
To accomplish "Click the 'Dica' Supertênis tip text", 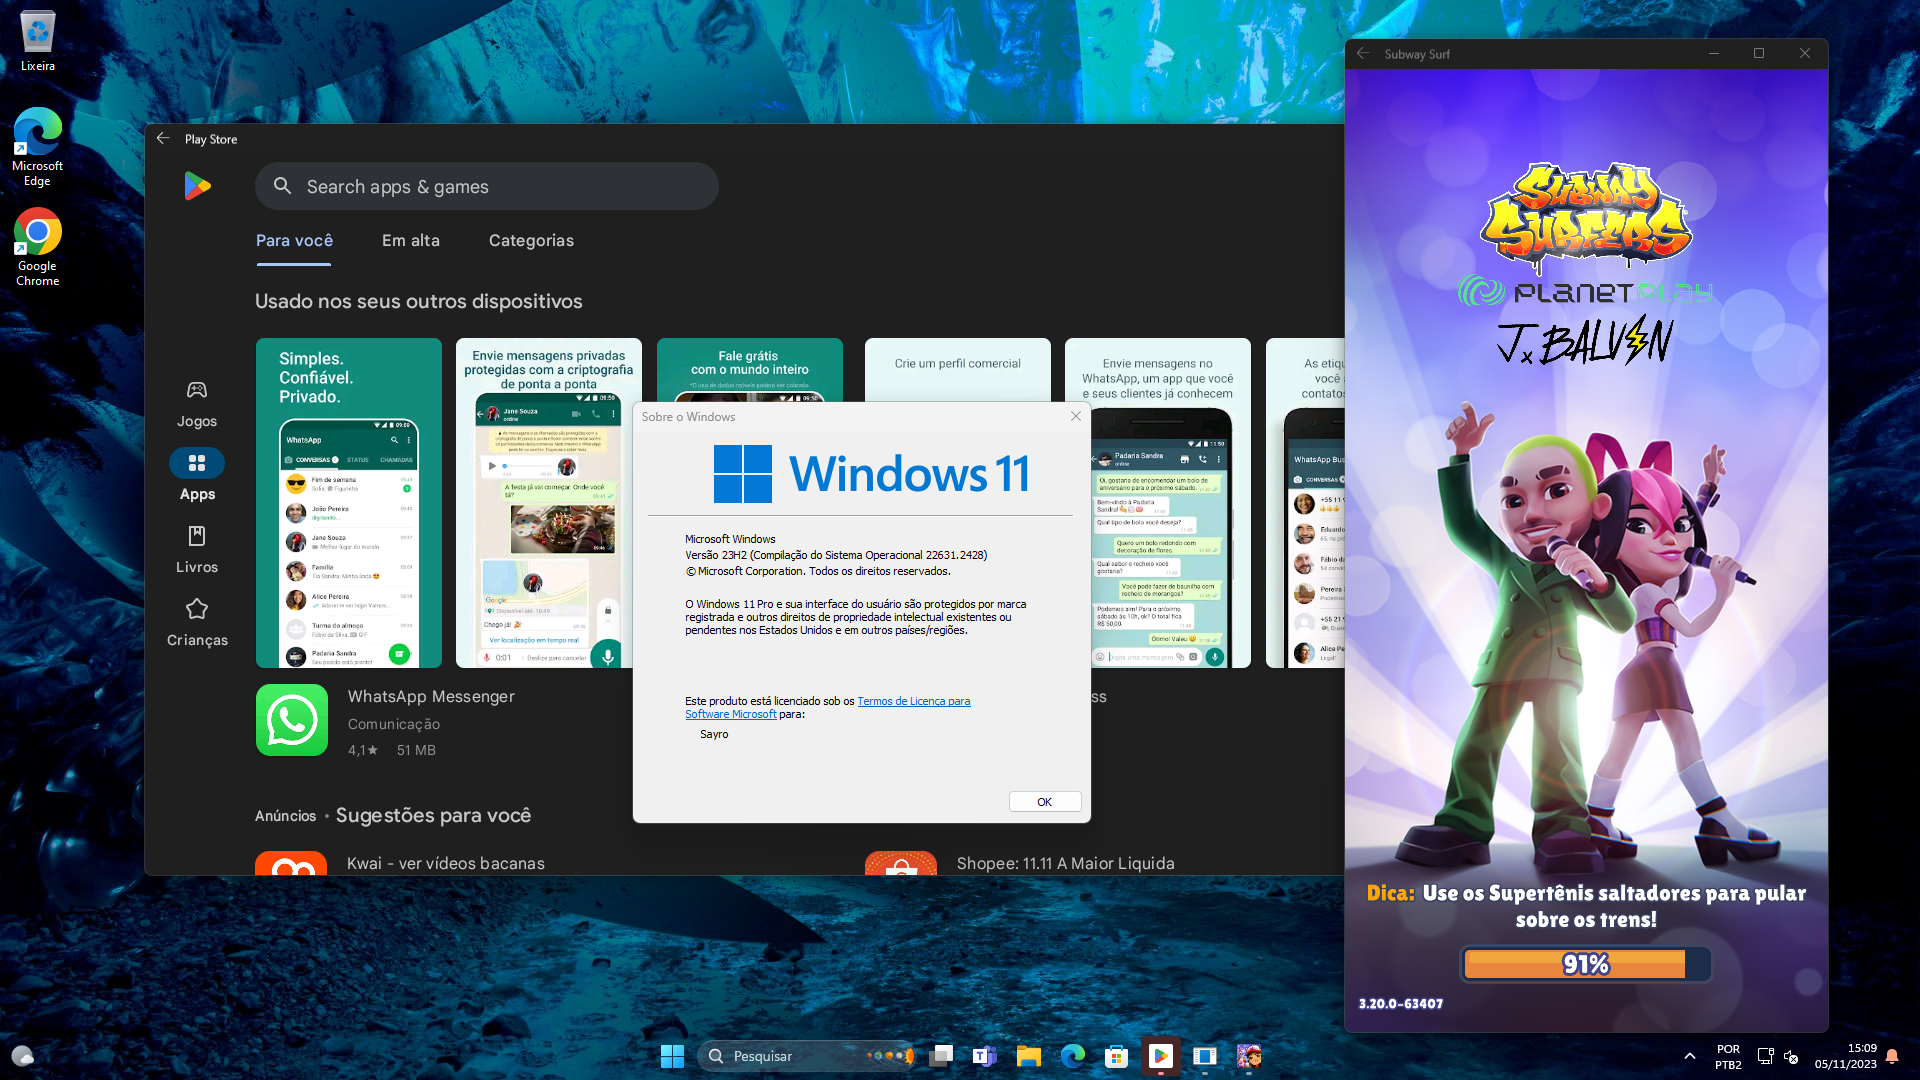I will coord(1586,906).
